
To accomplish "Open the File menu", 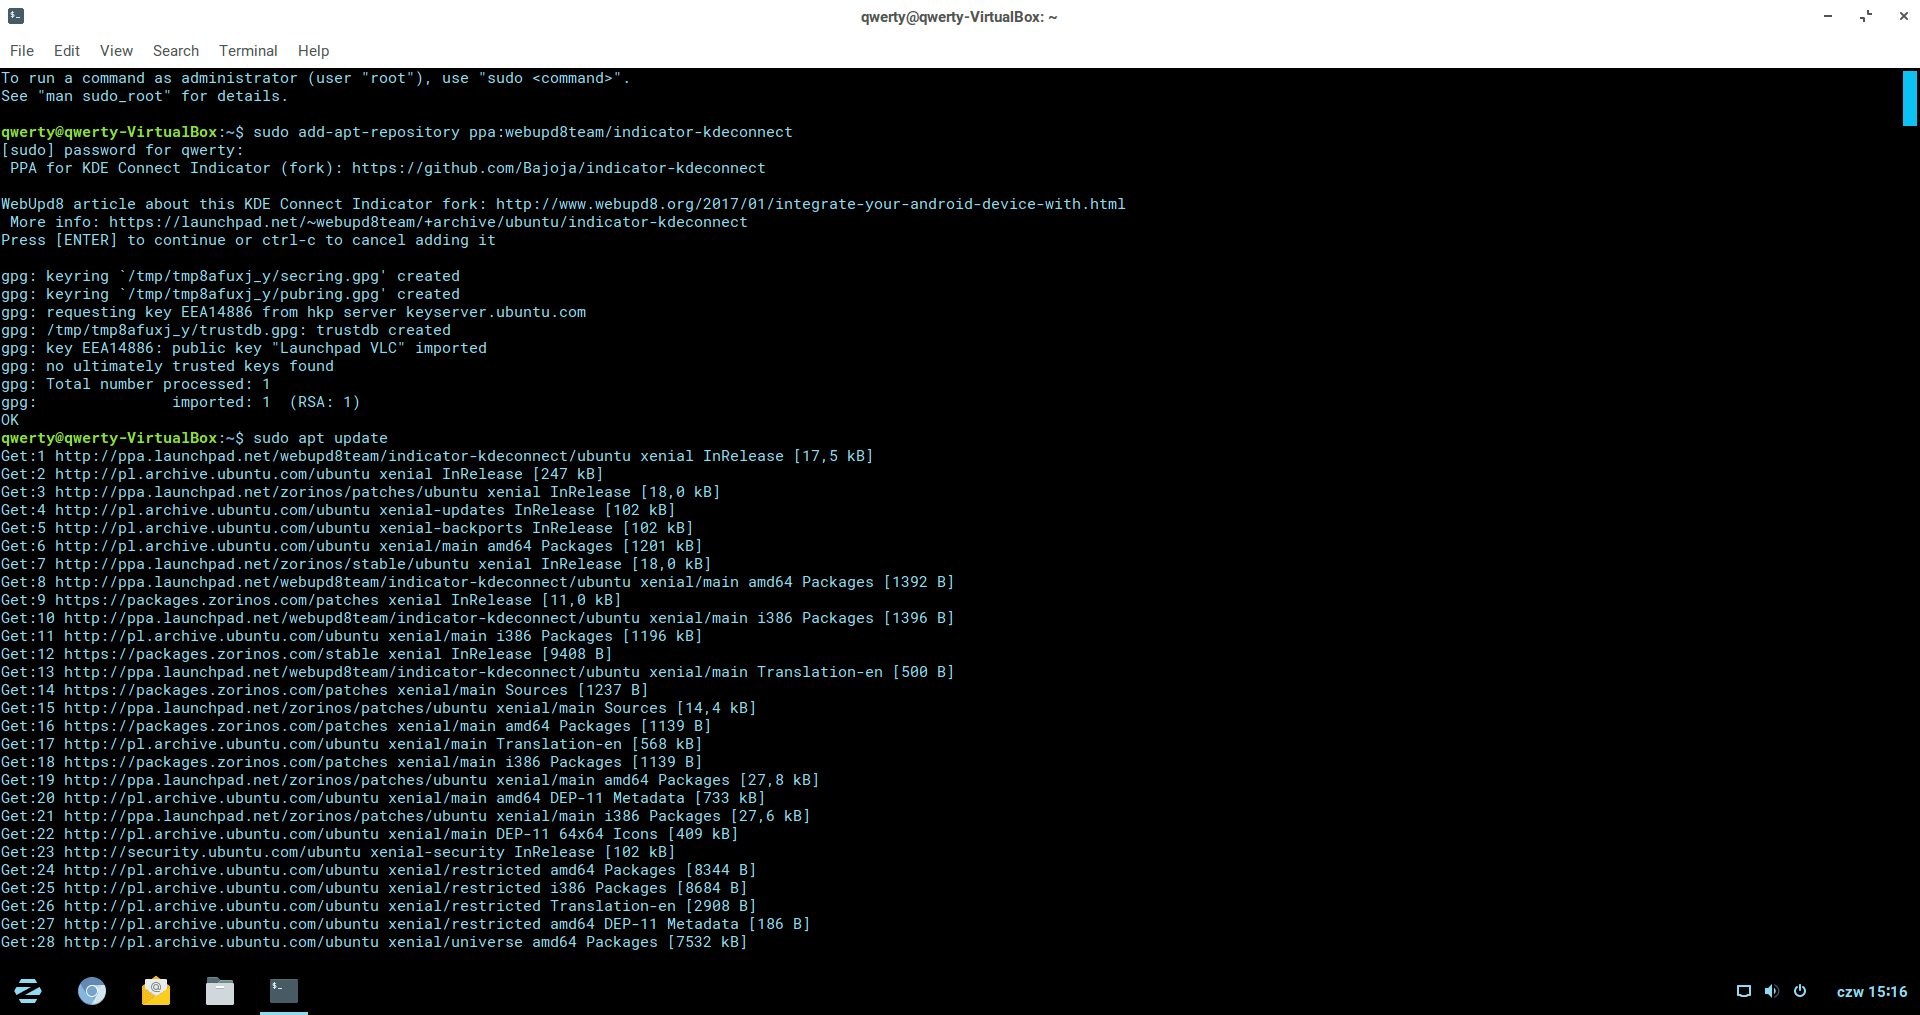I will [x=22, y=51].
